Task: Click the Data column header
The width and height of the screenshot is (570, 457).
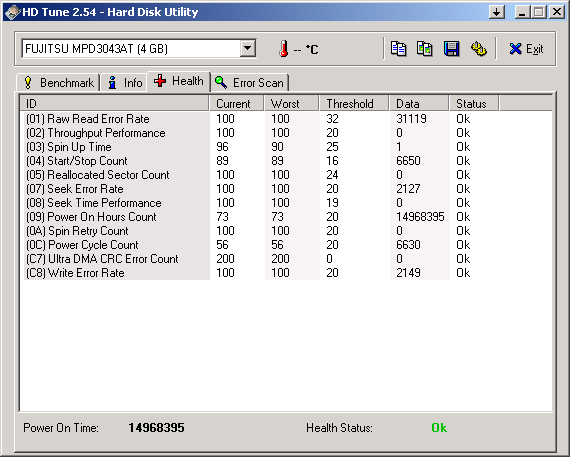Action: tap(419, 104)
